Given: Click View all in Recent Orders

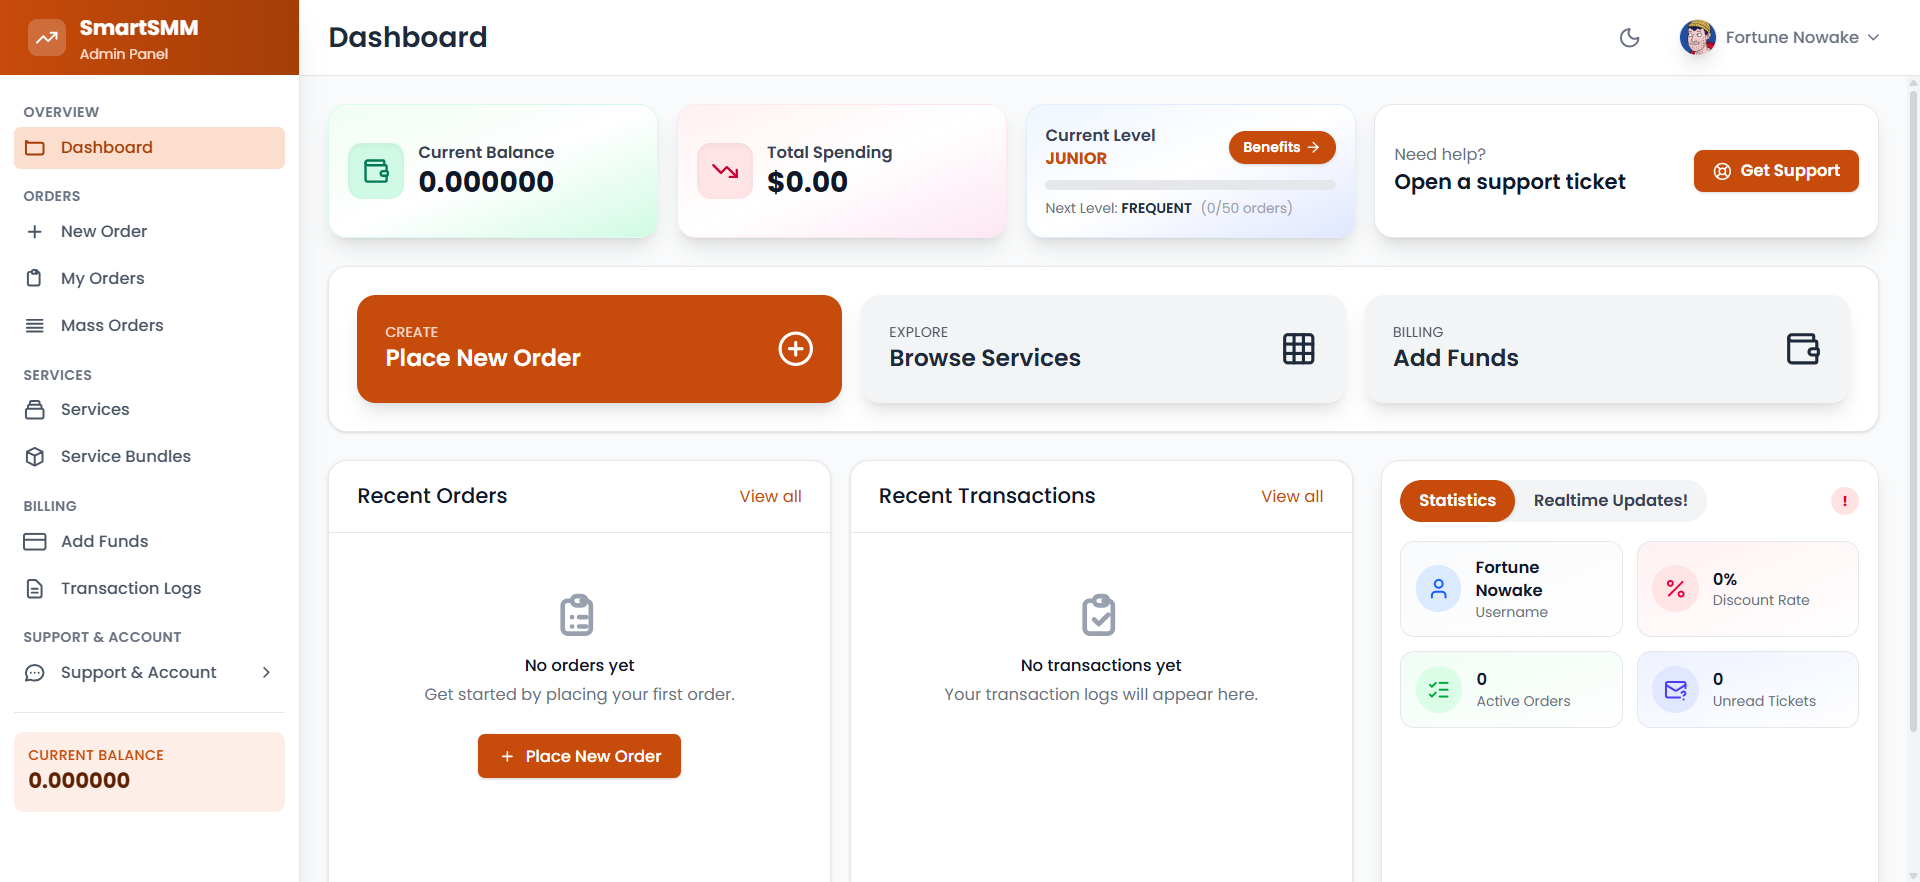Looking at the screenshot, I should pyautogui.click(x=770, y=497).
